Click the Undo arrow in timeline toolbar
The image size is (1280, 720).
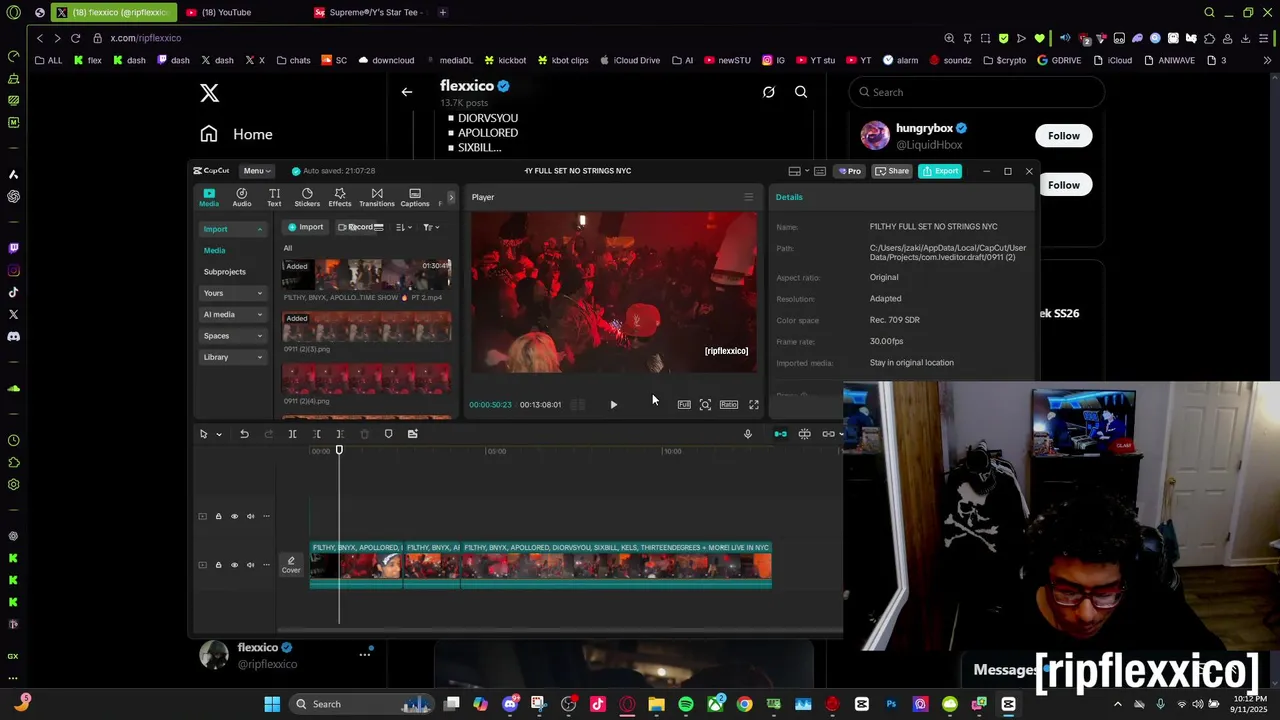pos(244,434)
